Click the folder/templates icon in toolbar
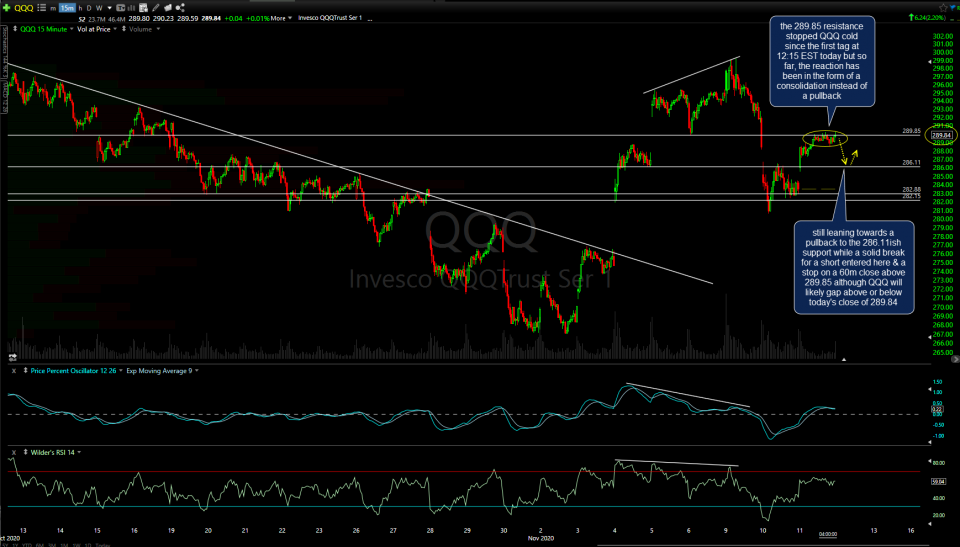This screenshot has height=547, width=960. point(168,8)
